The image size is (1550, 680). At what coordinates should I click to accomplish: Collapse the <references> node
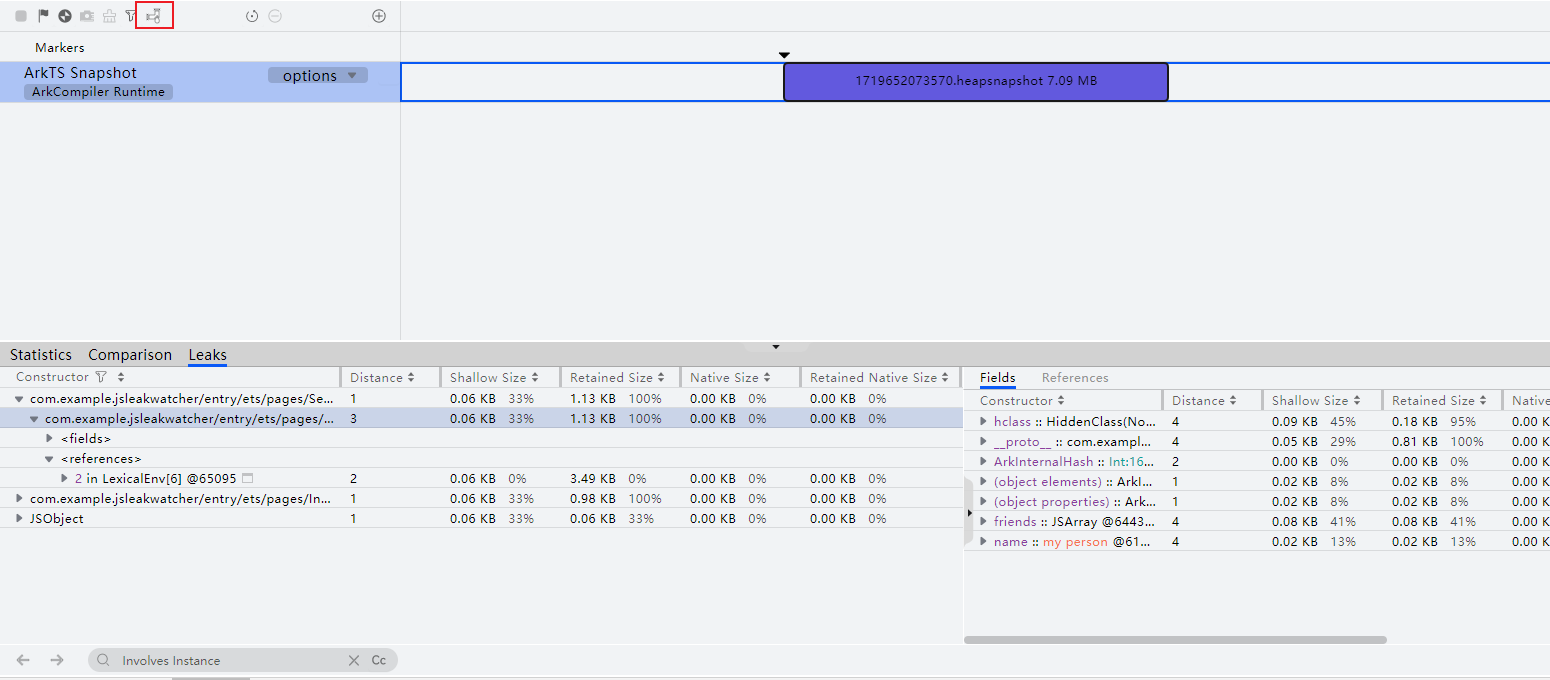click(x=49, y=459)
